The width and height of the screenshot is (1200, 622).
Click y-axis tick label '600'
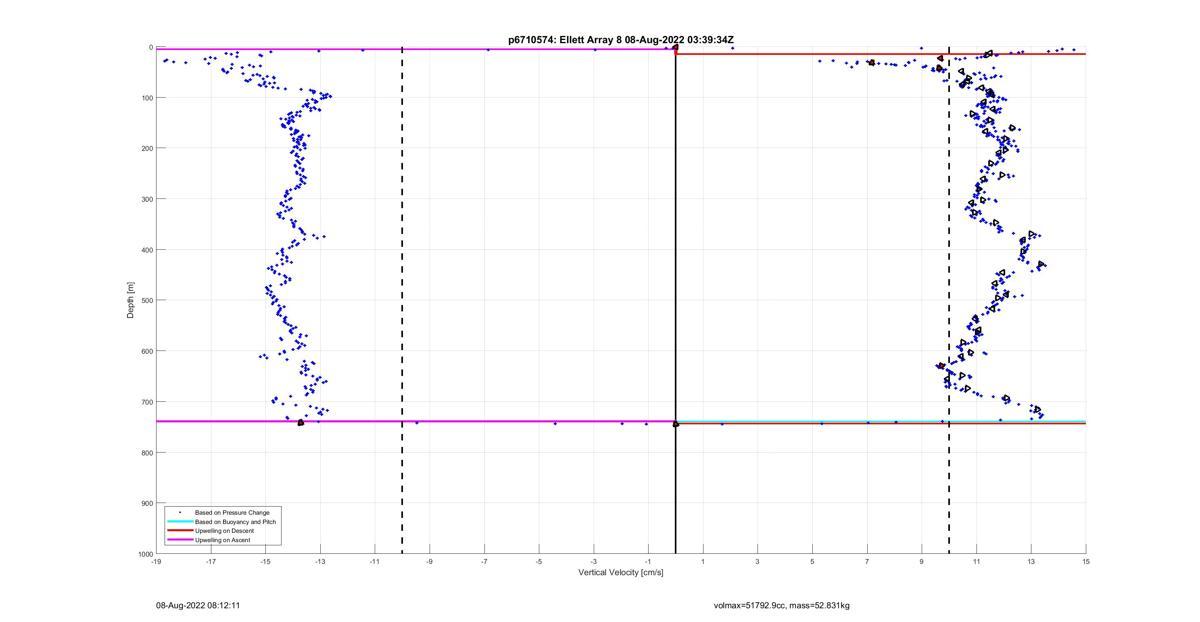(146, 351)
